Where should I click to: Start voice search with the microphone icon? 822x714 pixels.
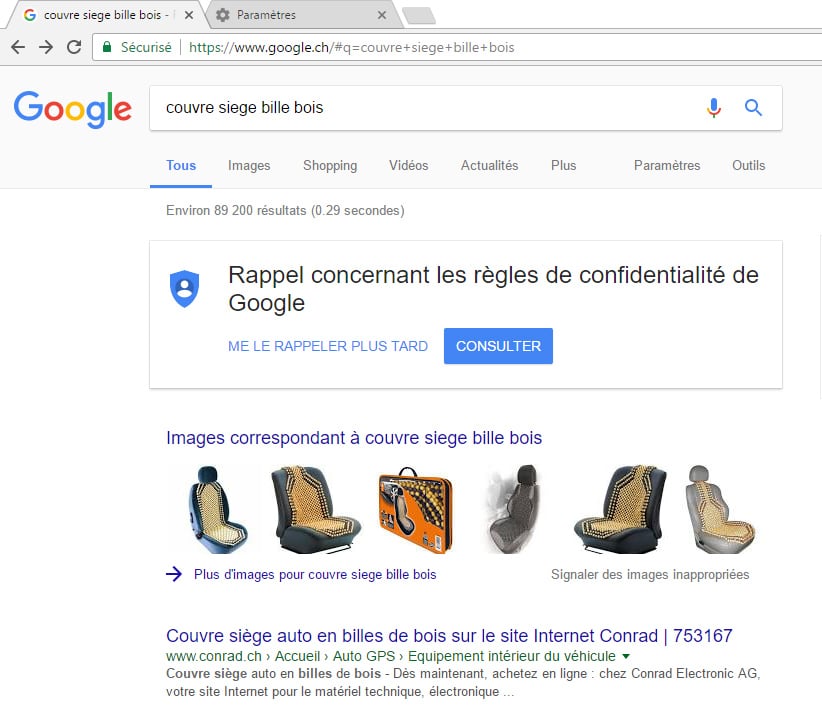(713, 108)
